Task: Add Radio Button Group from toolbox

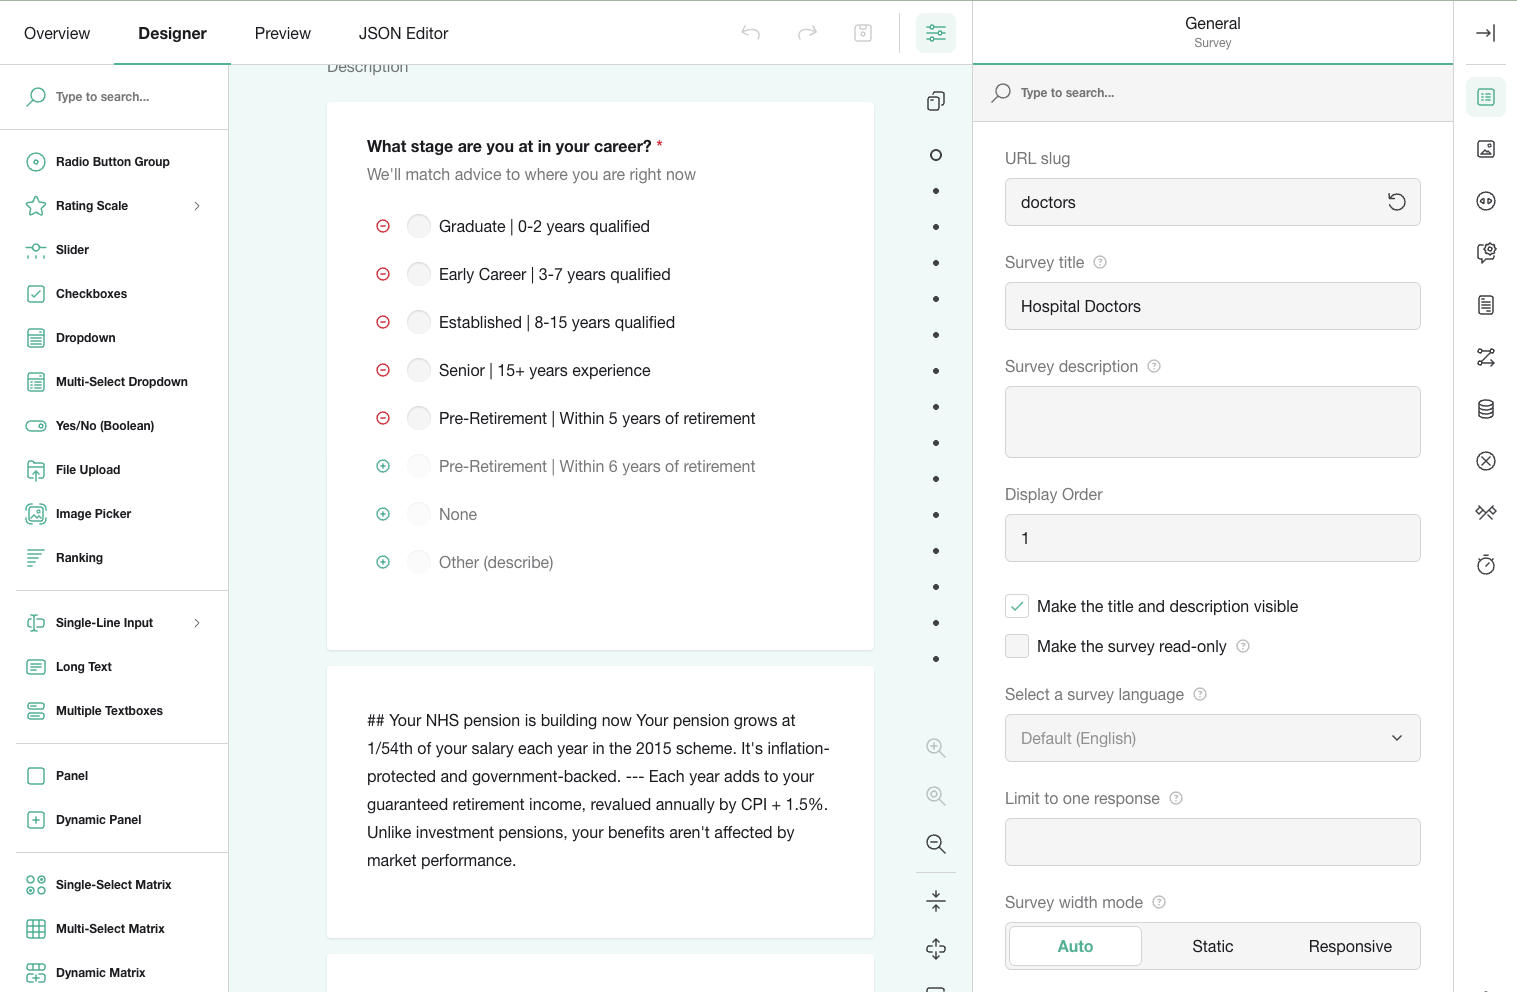Action: pyautogui.click(x=114, y=162)
